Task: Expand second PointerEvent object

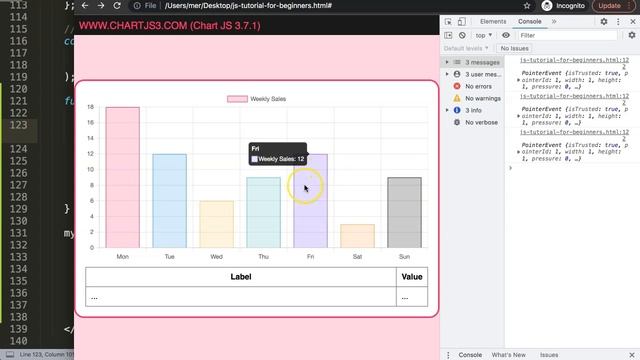Action: click(518, 116)
